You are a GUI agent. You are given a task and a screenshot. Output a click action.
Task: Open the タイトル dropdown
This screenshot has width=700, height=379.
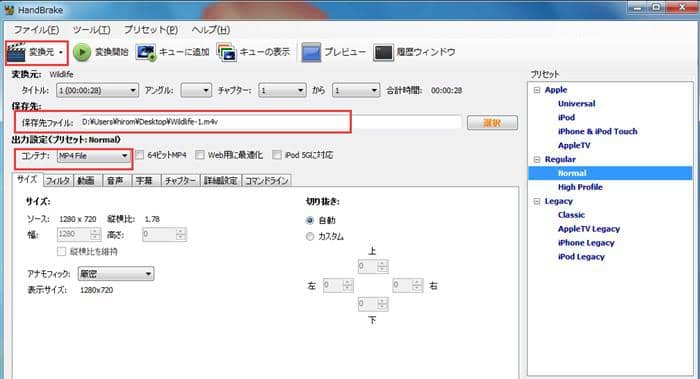97,91
